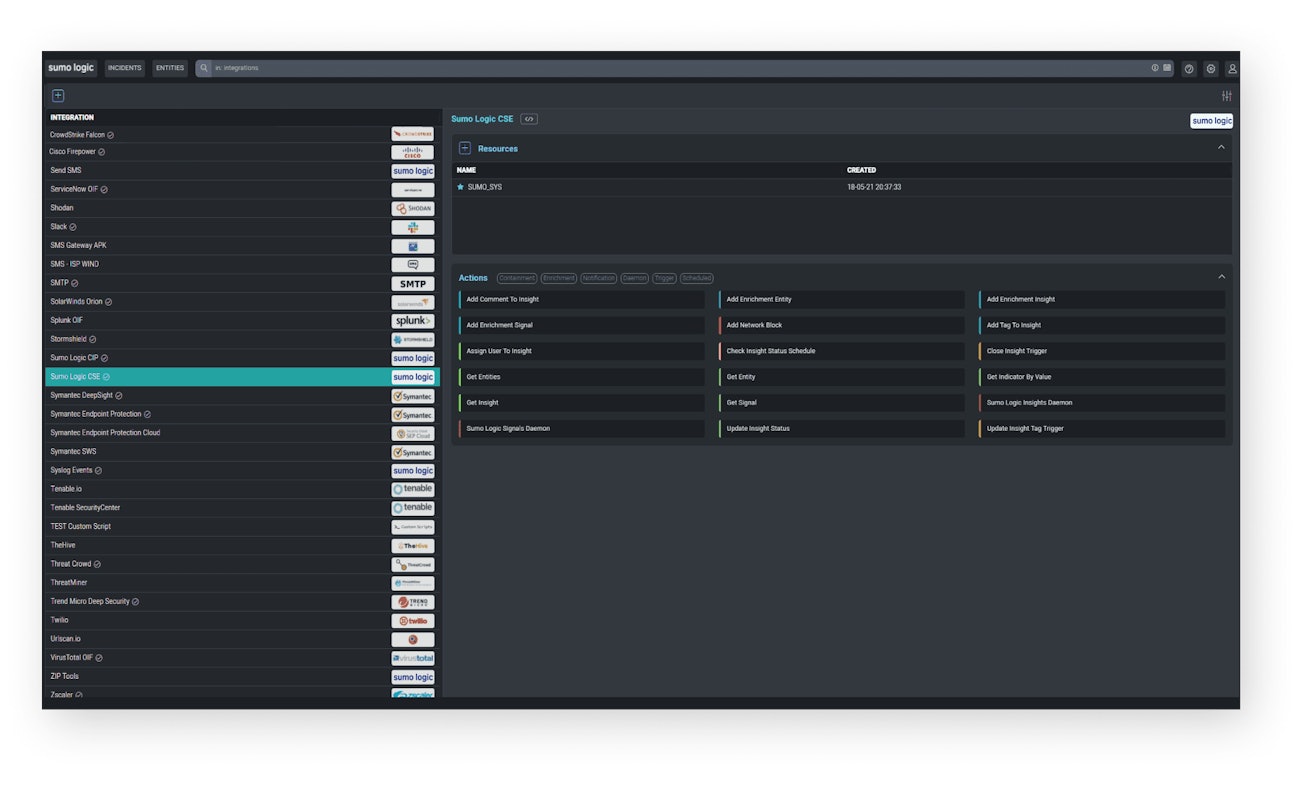Open the ENTITIES tab

point(170,68)
